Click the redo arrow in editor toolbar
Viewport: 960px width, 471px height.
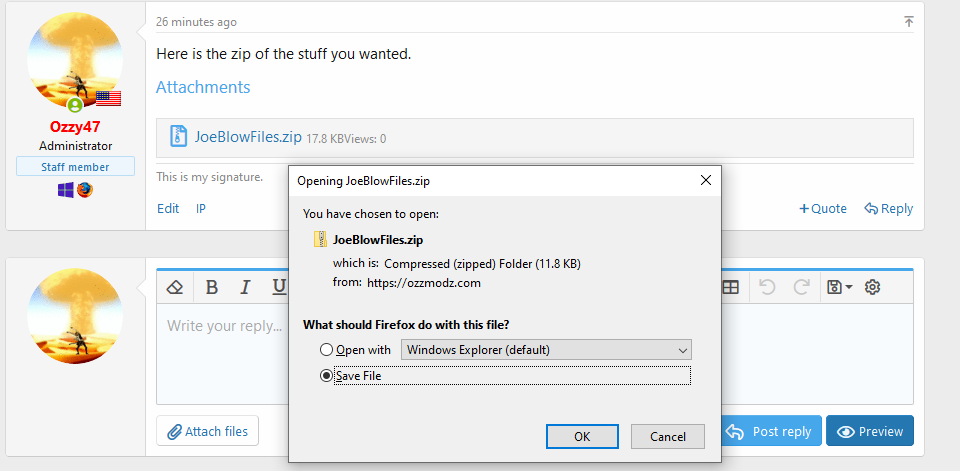click(x=801, y=287)
